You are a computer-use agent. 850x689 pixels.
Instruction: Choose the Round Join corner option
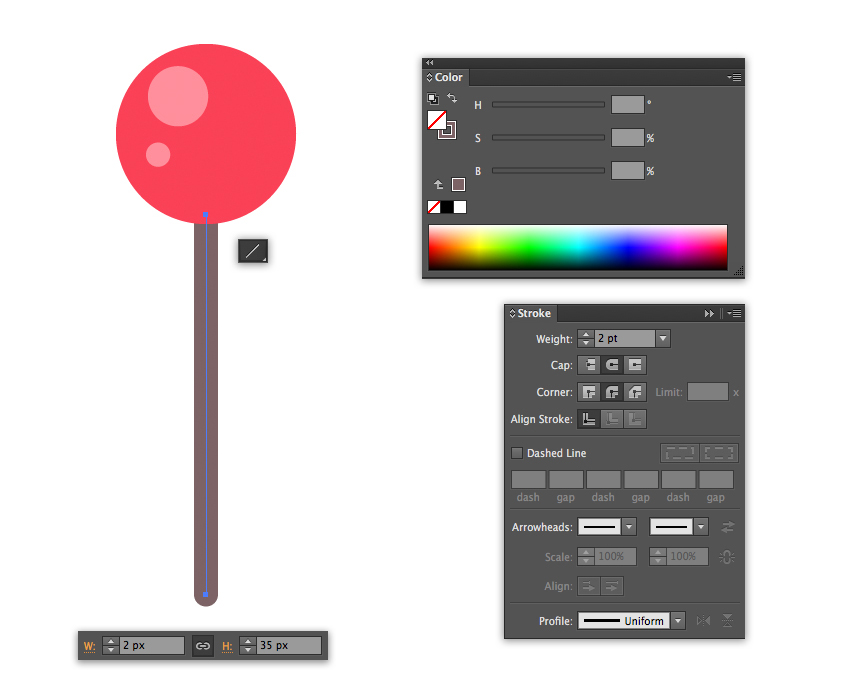point(612,392)
